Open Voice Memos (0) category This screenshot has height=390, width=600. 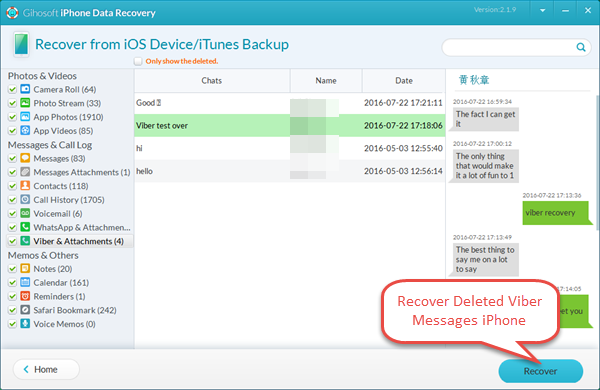point(64,324)
